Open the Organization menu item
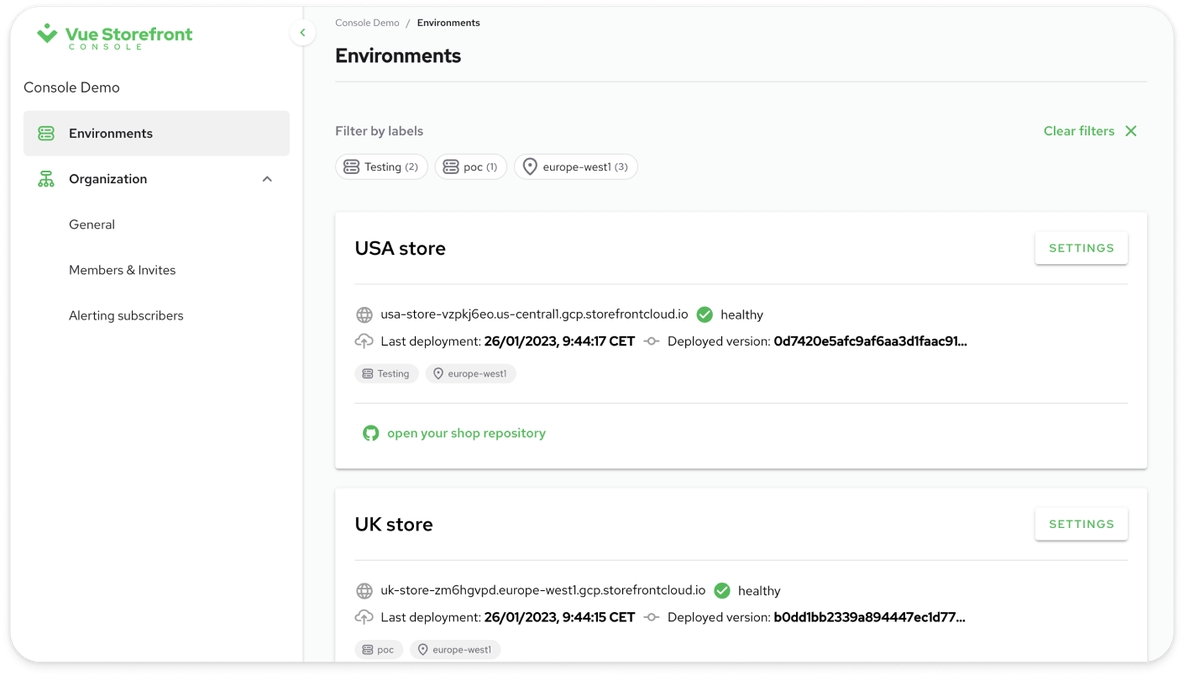The height and width of the screenshot is (676, 1184). (x=156, y=179)
